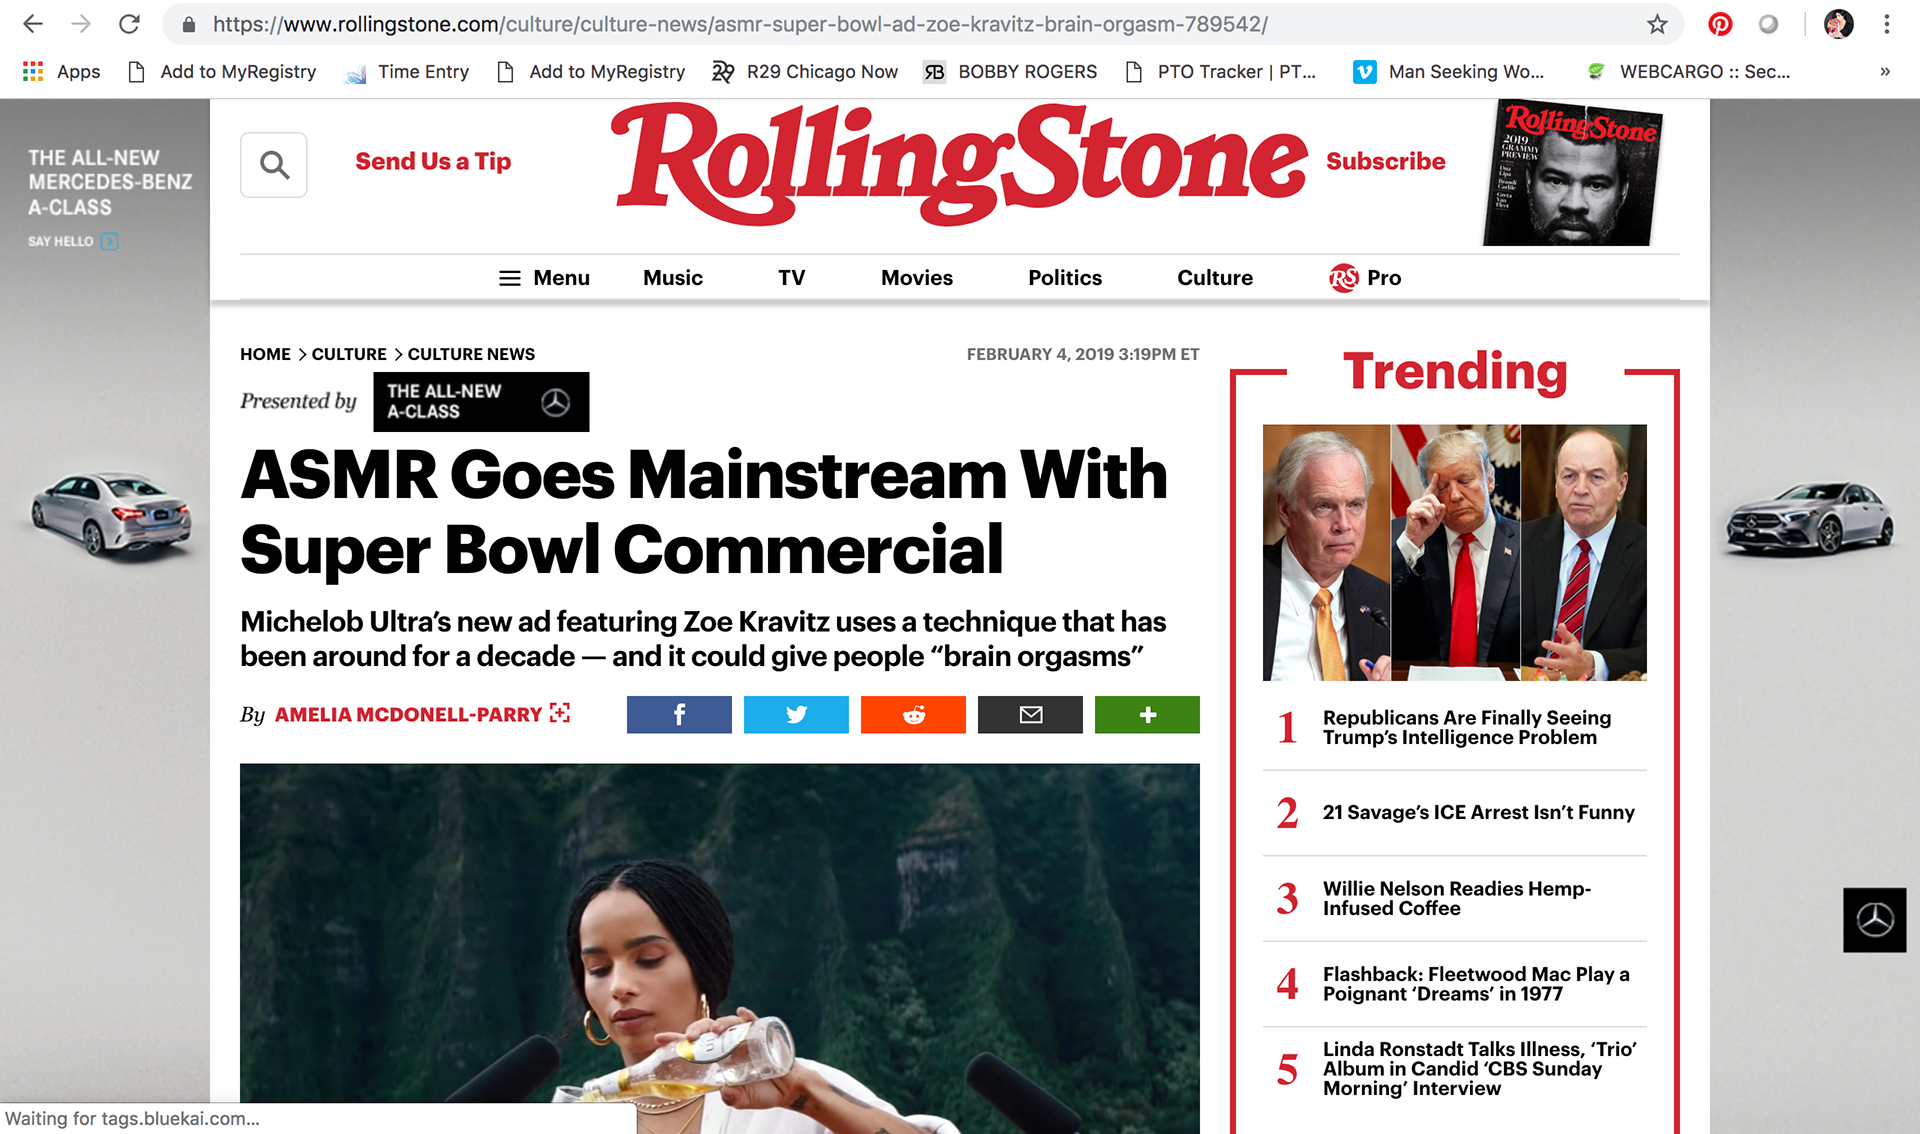Open the RS Pro section
1920x1134 pixels.
tap(1365, 278)
